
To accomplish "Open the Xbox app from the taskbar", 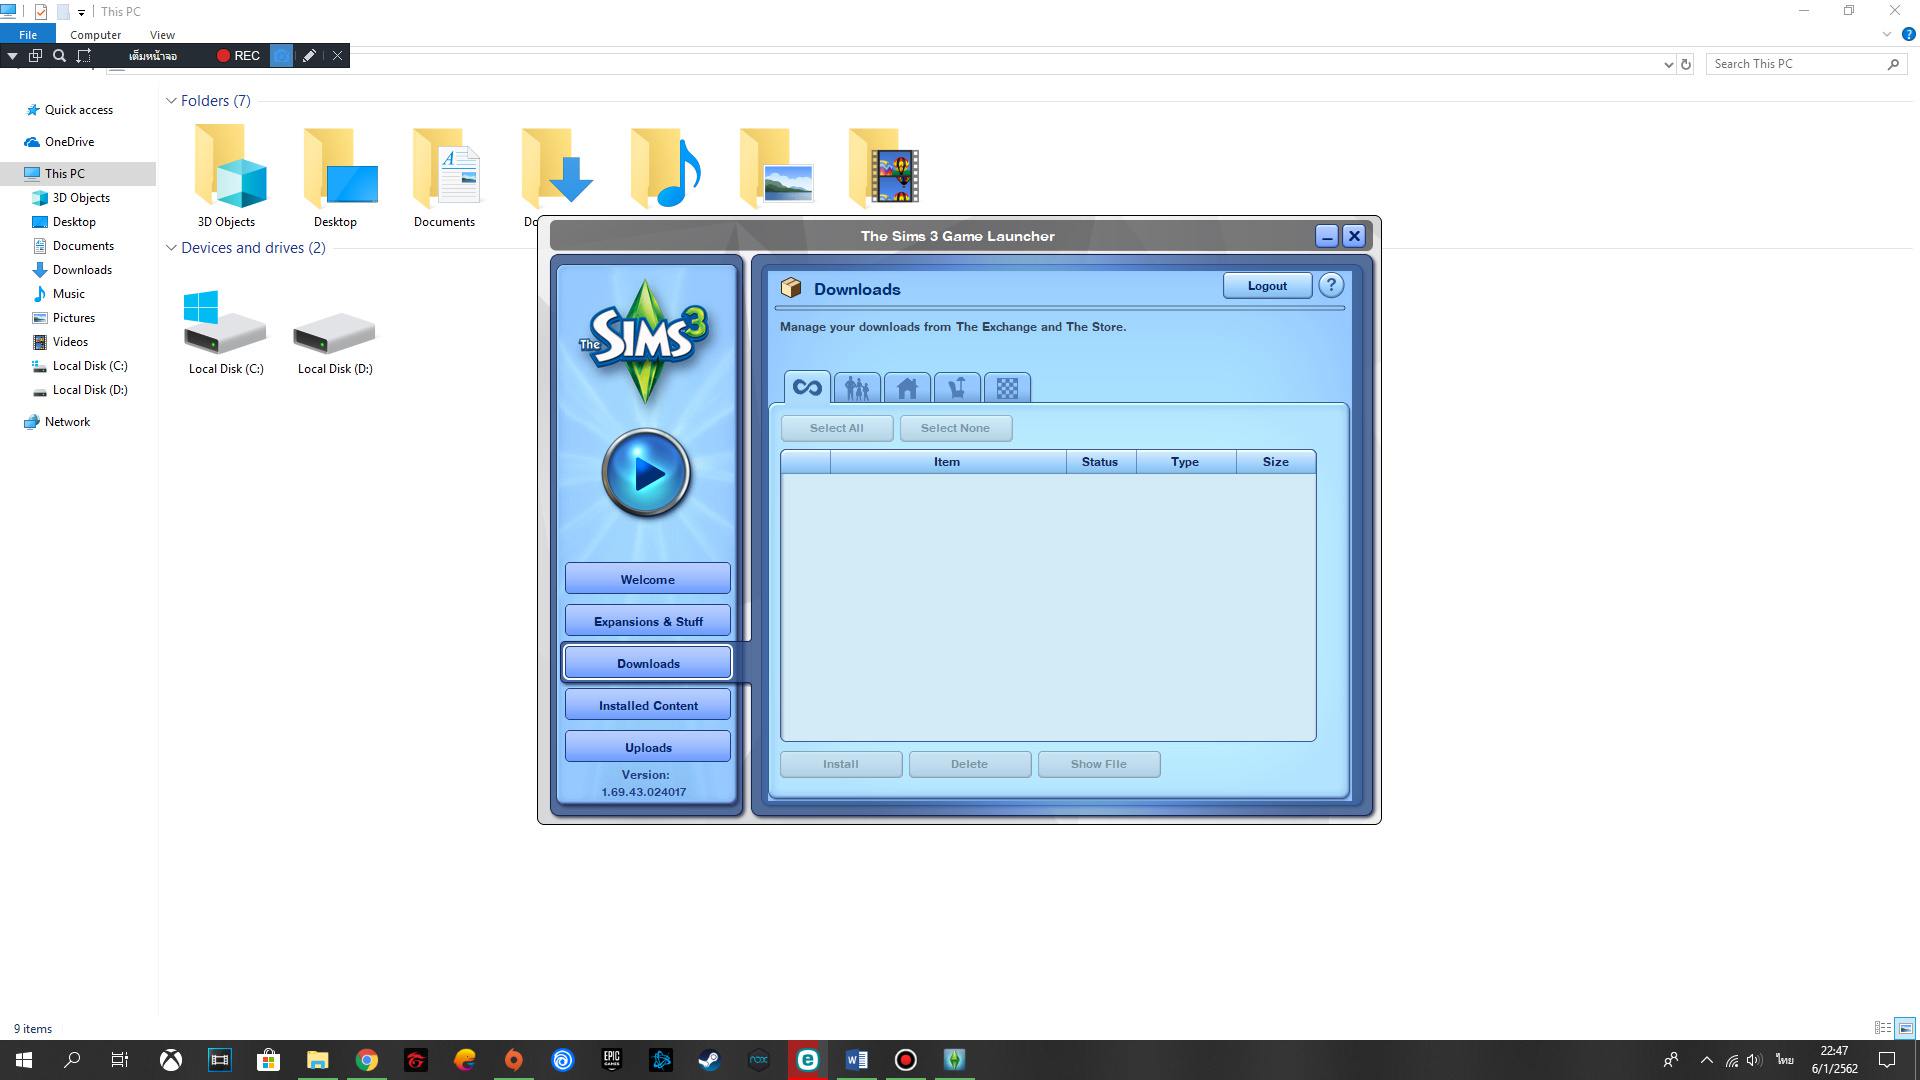I will (171, 1060).
